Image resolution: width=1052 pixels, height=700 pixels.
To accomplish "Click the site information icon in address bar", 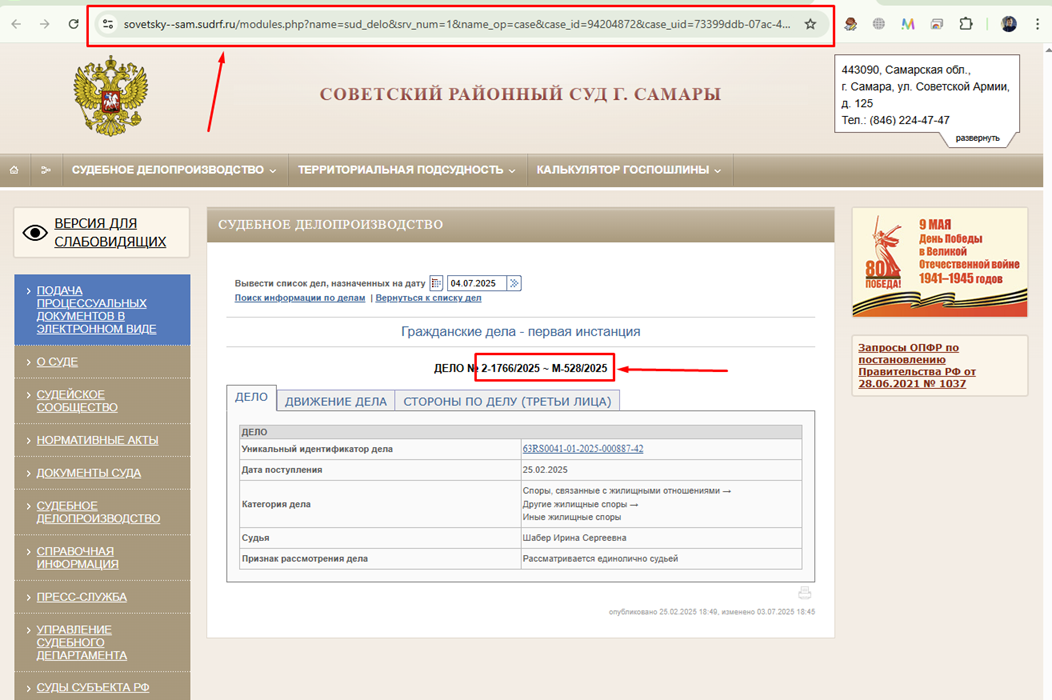I will 108,24.
